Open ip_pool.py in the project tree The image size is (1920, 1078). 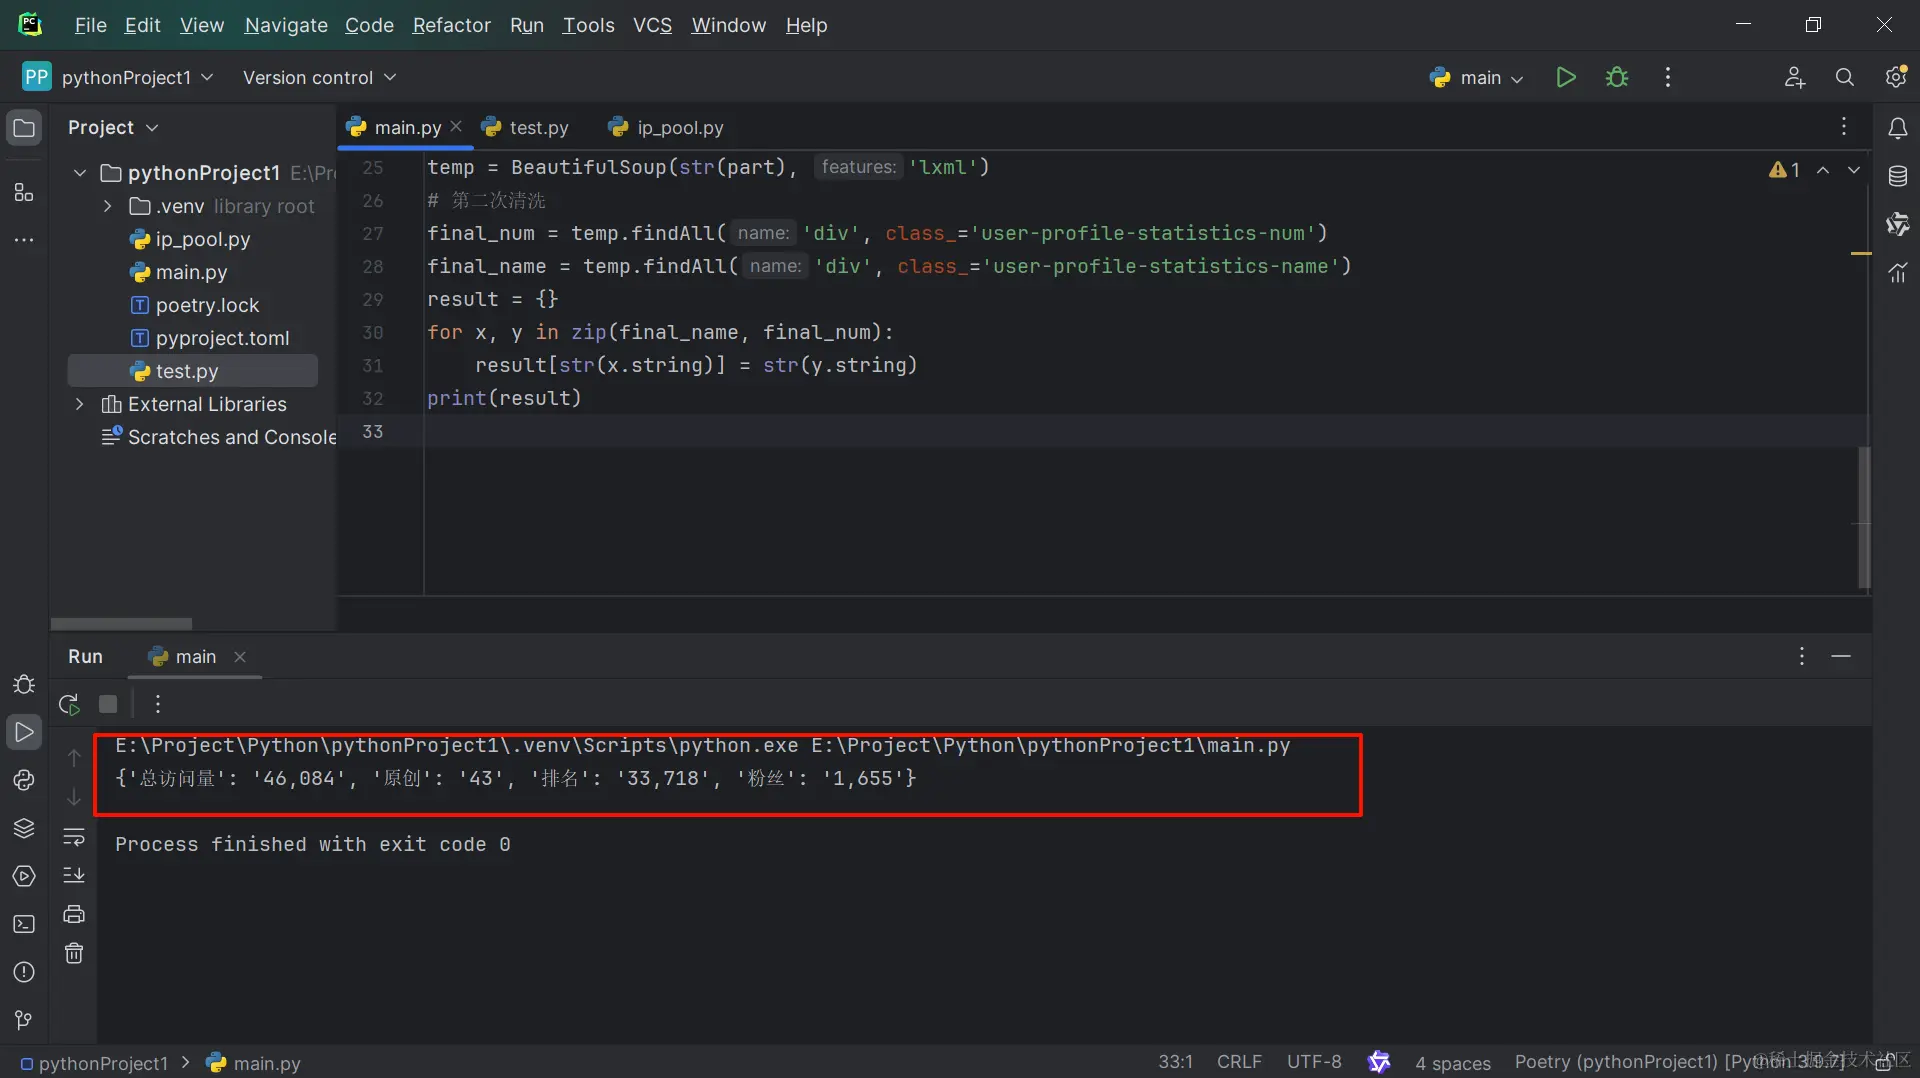tap(202, 239)
